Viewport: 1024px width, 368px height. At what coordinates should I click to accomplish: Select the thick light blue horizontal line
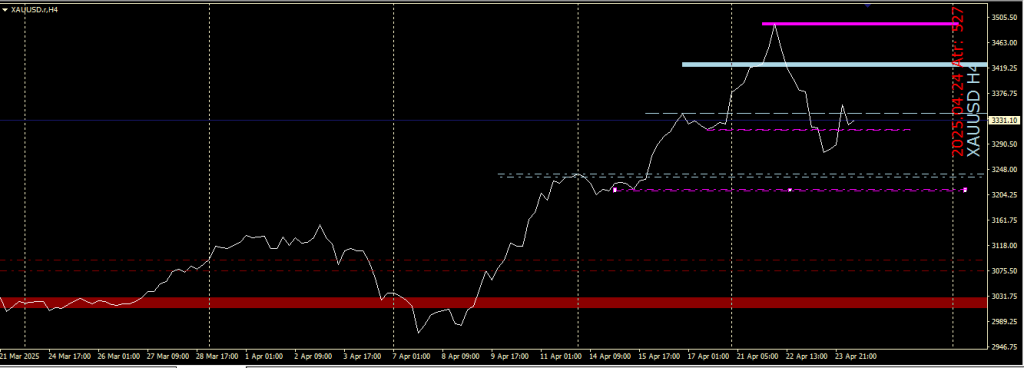(x=835, y=65)
